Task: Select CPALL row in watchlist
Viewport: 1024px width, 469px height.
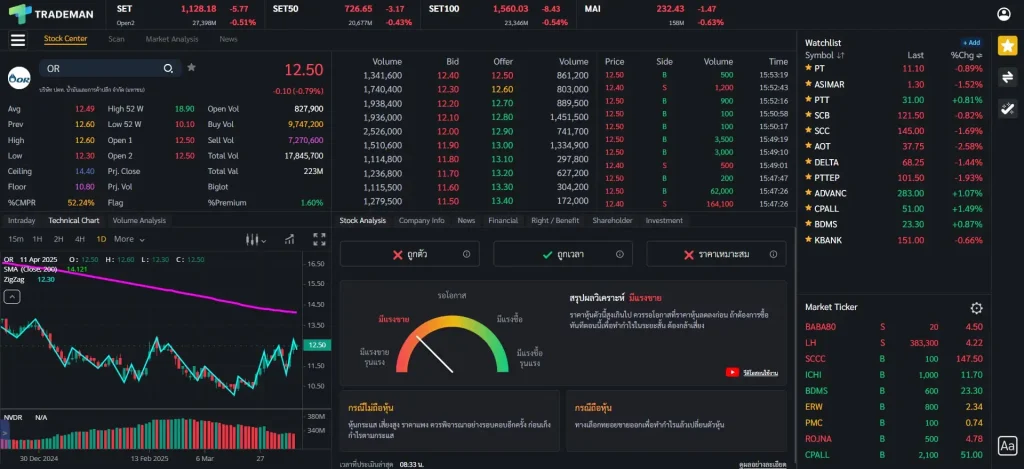Action: (x=894, y=209)
